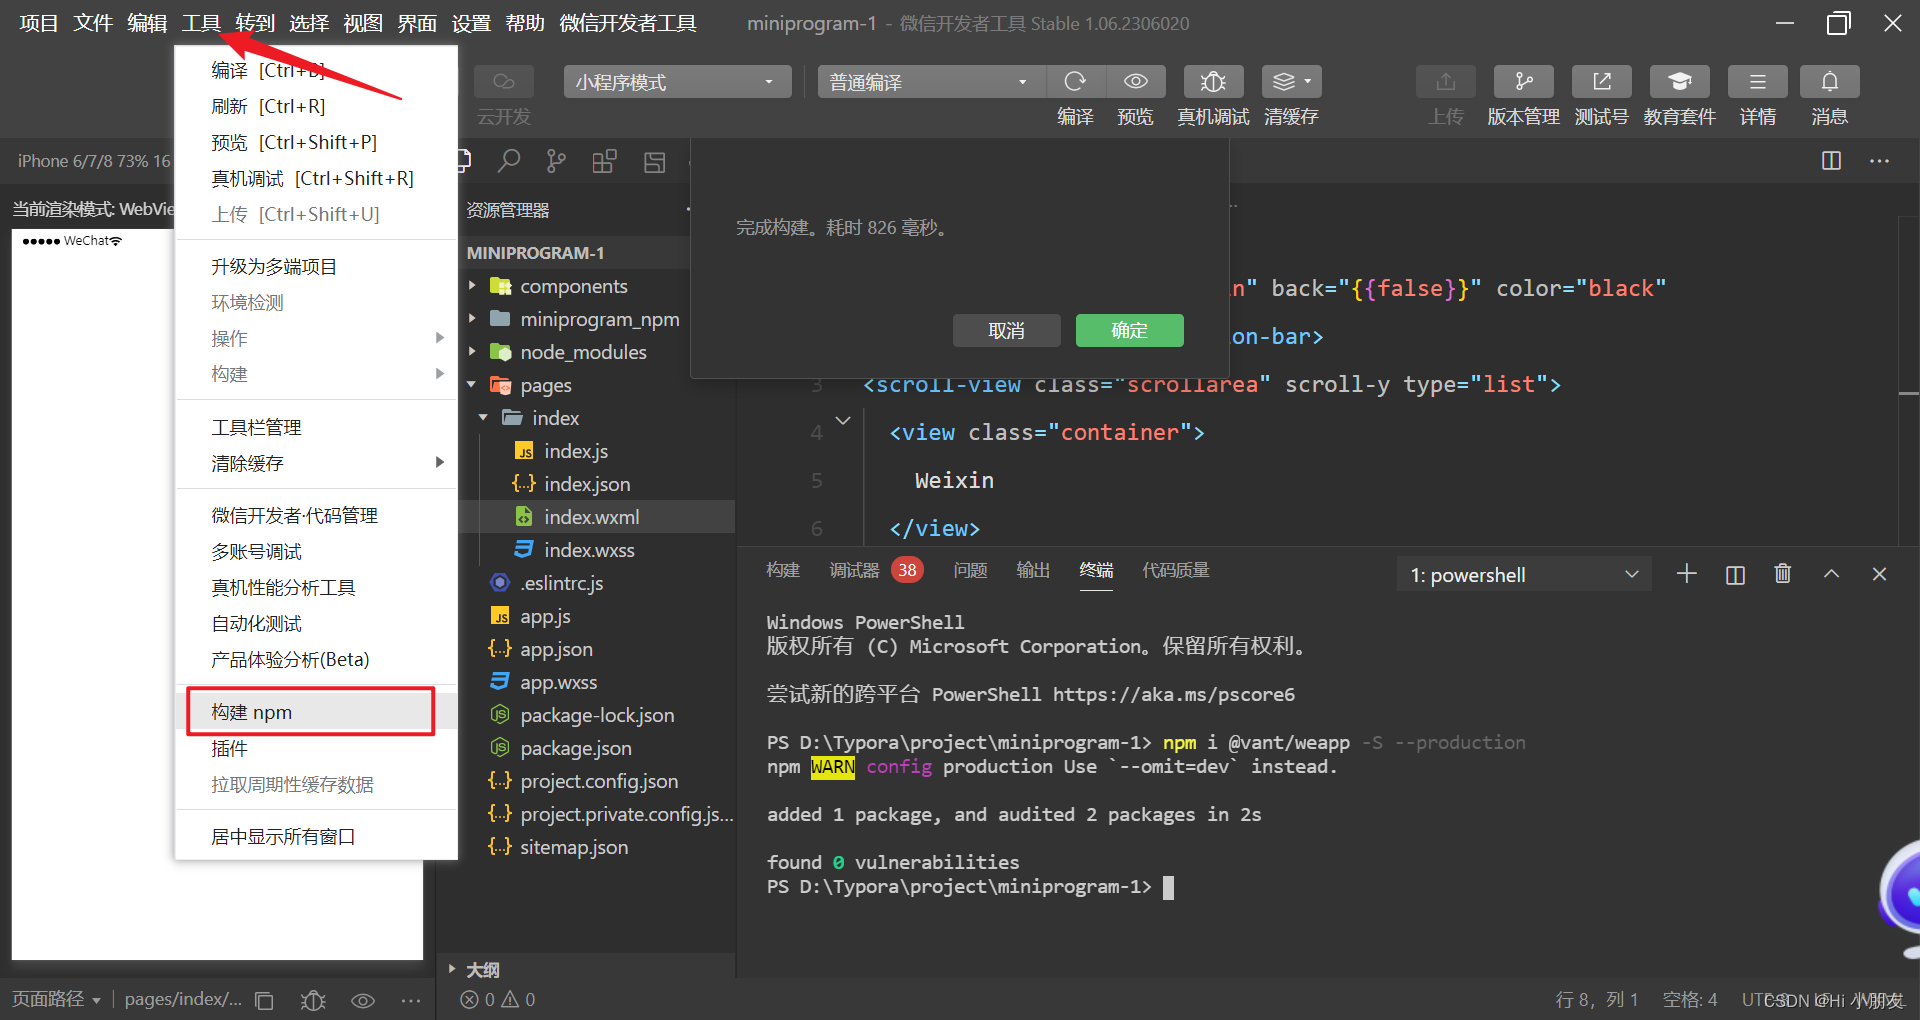This screenshot has height=1020, width=1920.
Task: Open the search icon in sidebar toolbar
Action: pyautogui.click(x=509, y=161)
